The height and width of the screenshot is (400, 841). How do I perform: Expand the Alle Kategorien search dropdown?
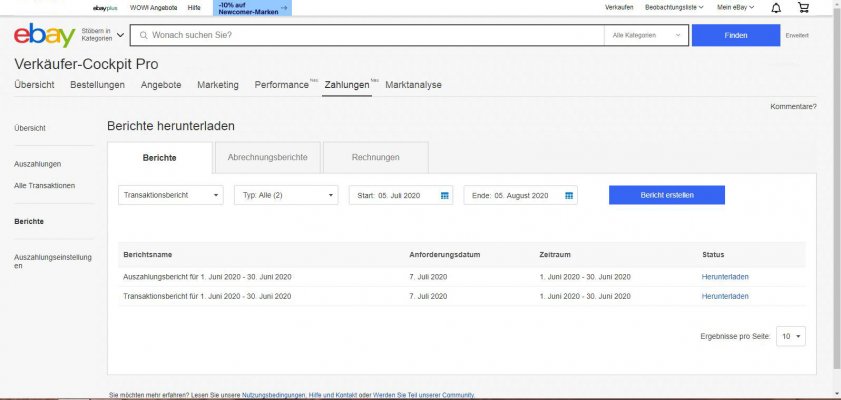646,36
